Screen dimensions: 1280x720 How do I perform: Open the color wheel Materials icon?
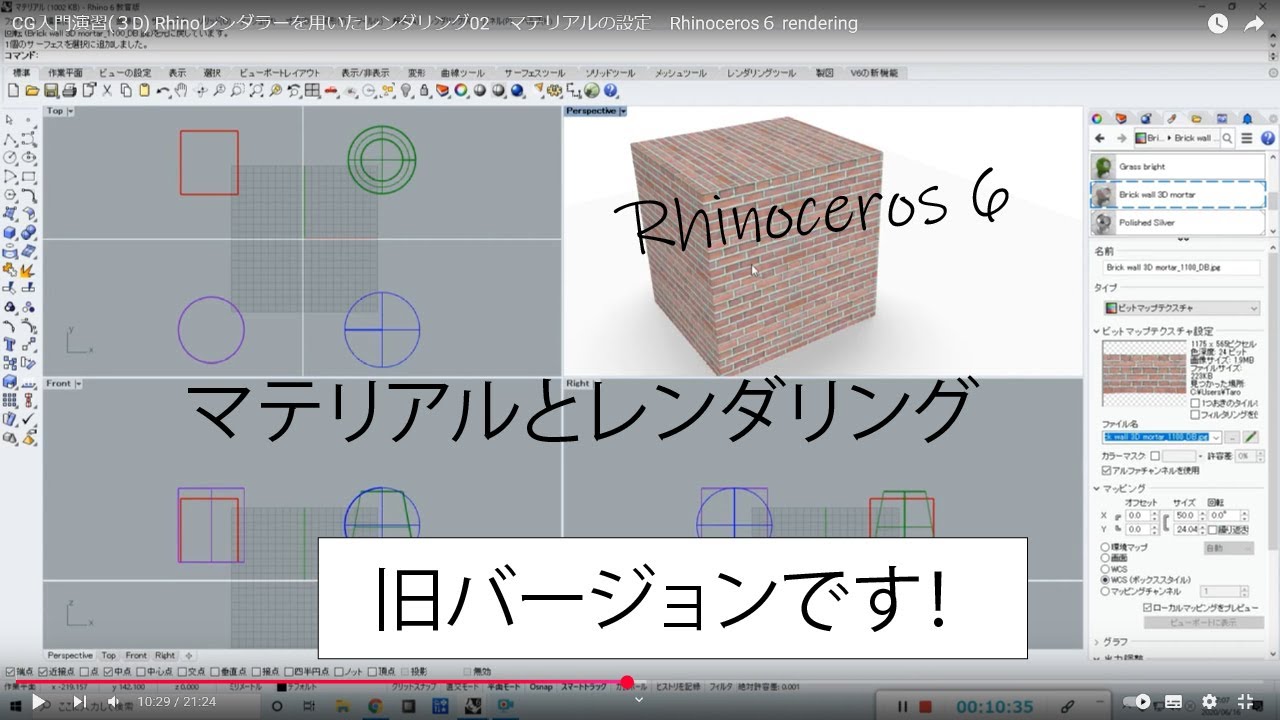[461, 90]
